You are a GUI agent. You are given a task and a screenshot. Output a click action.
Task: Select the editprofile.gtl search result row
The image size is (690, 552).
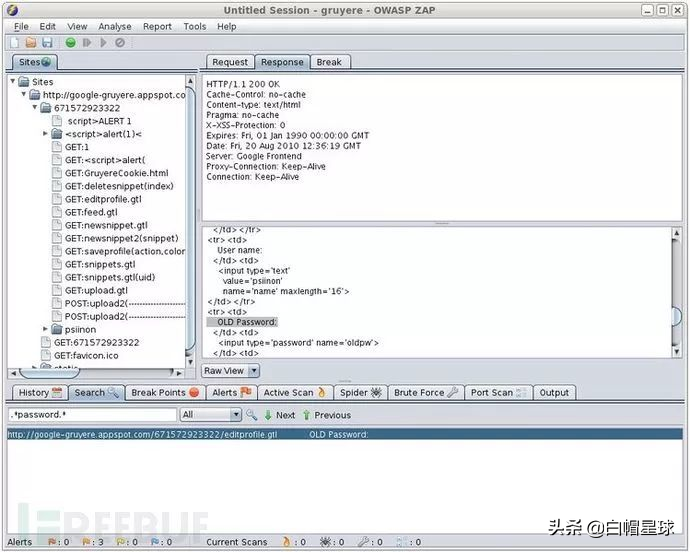(x=345, y=434)
